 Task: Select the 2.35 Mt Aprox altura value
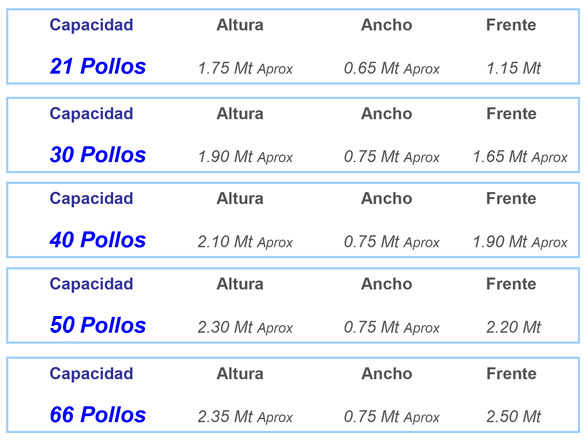(x=245, y=417)
